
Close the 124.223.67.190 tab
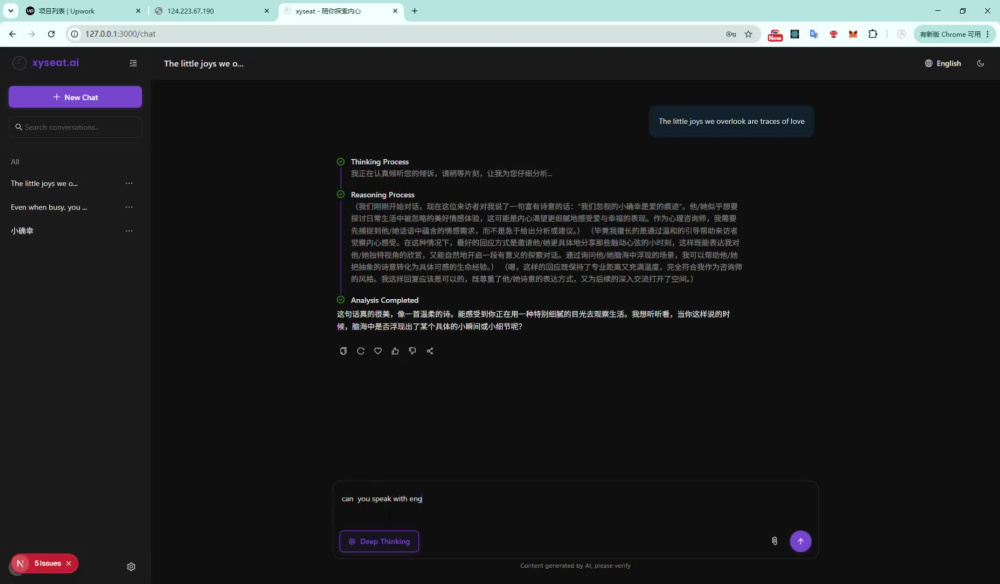267,11
